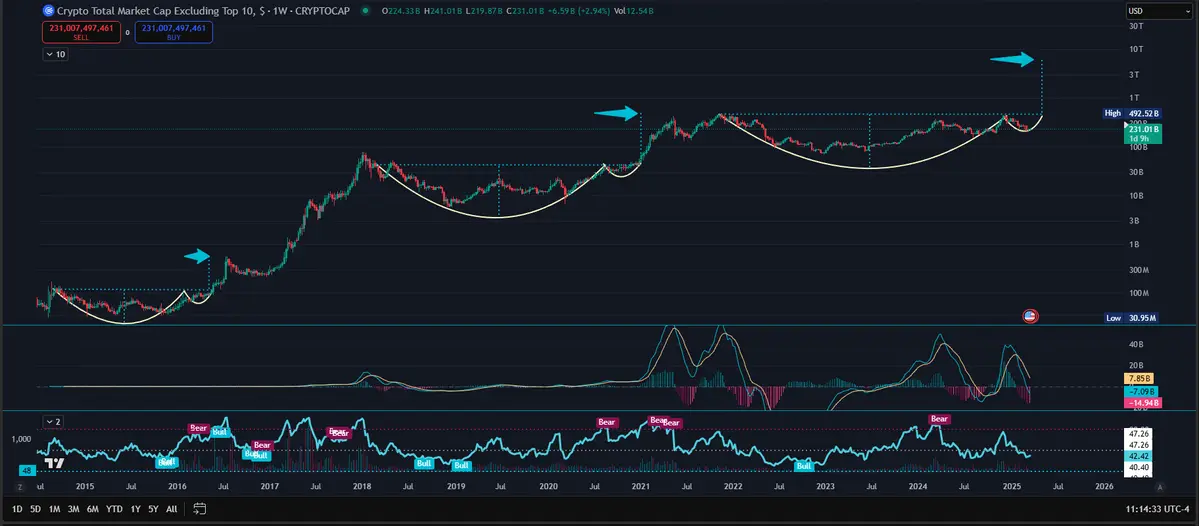This screenshot has width=1199, height=526.
Task: Select the 5D time range
Action: [35, 508]
